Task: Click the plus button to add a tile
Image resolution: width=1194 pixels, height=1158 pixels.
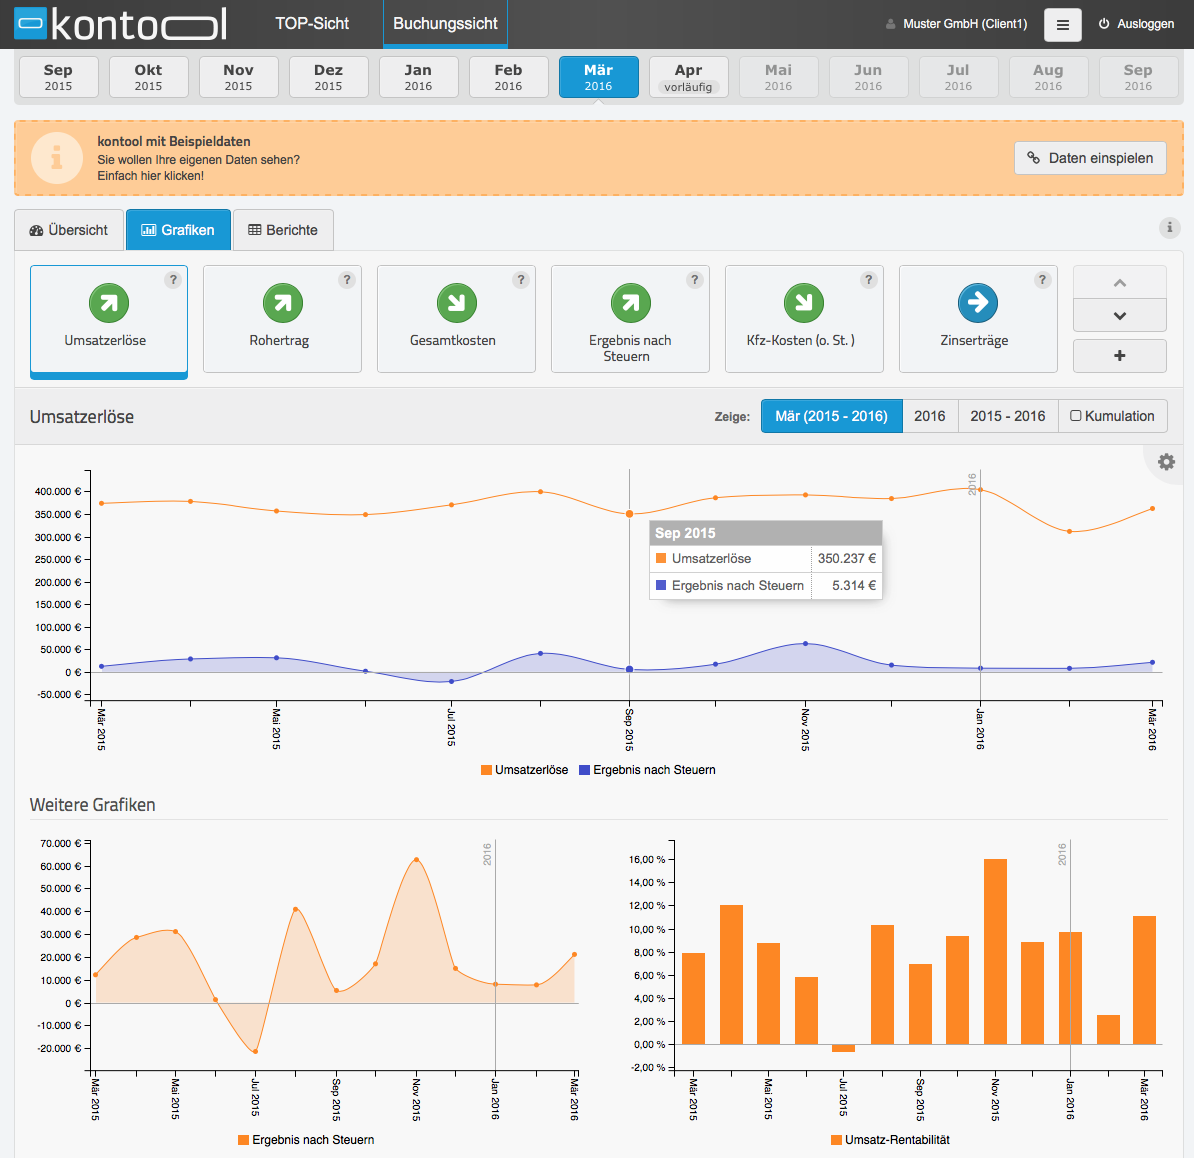Action: [x=1119, y=356]
